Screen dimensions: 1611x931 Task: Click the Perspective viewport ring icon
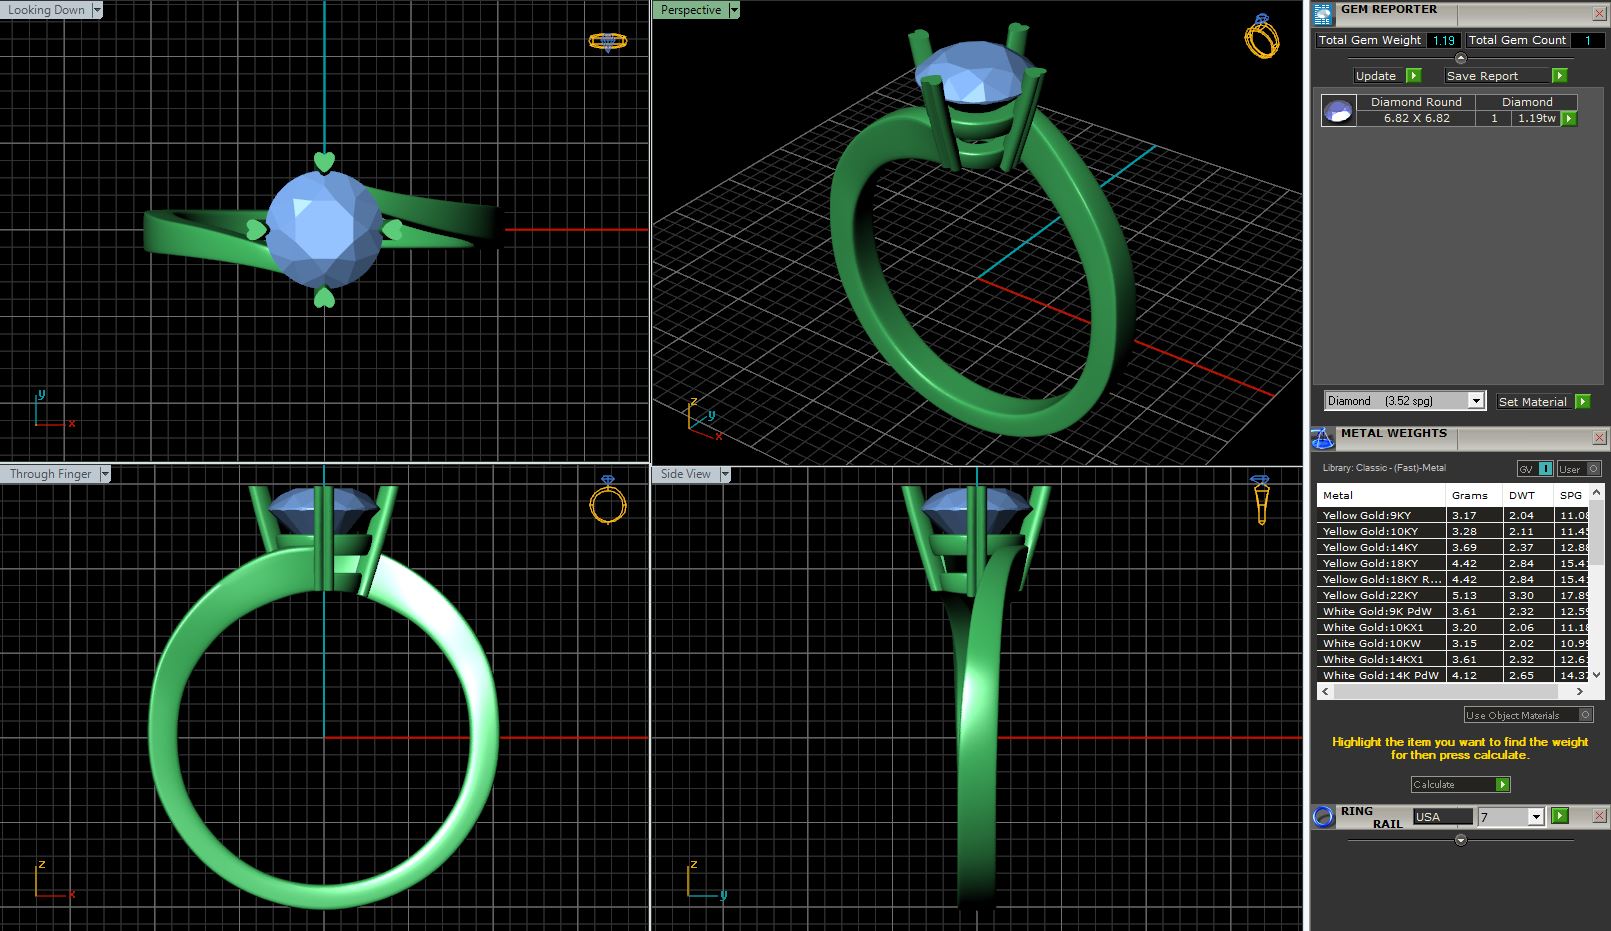(x=1261, y=37)
